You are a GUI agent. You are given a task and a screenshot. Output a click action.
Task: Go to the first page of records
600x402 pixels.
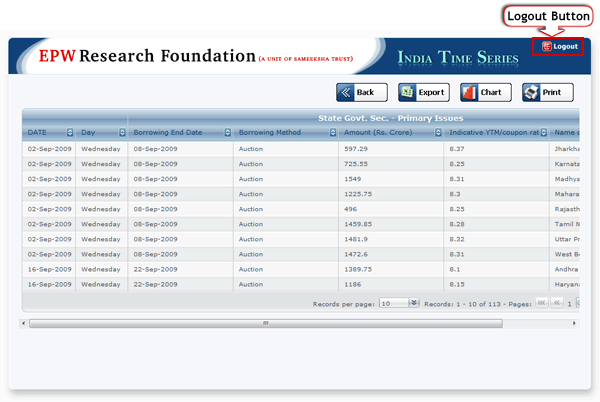point(541,302)
